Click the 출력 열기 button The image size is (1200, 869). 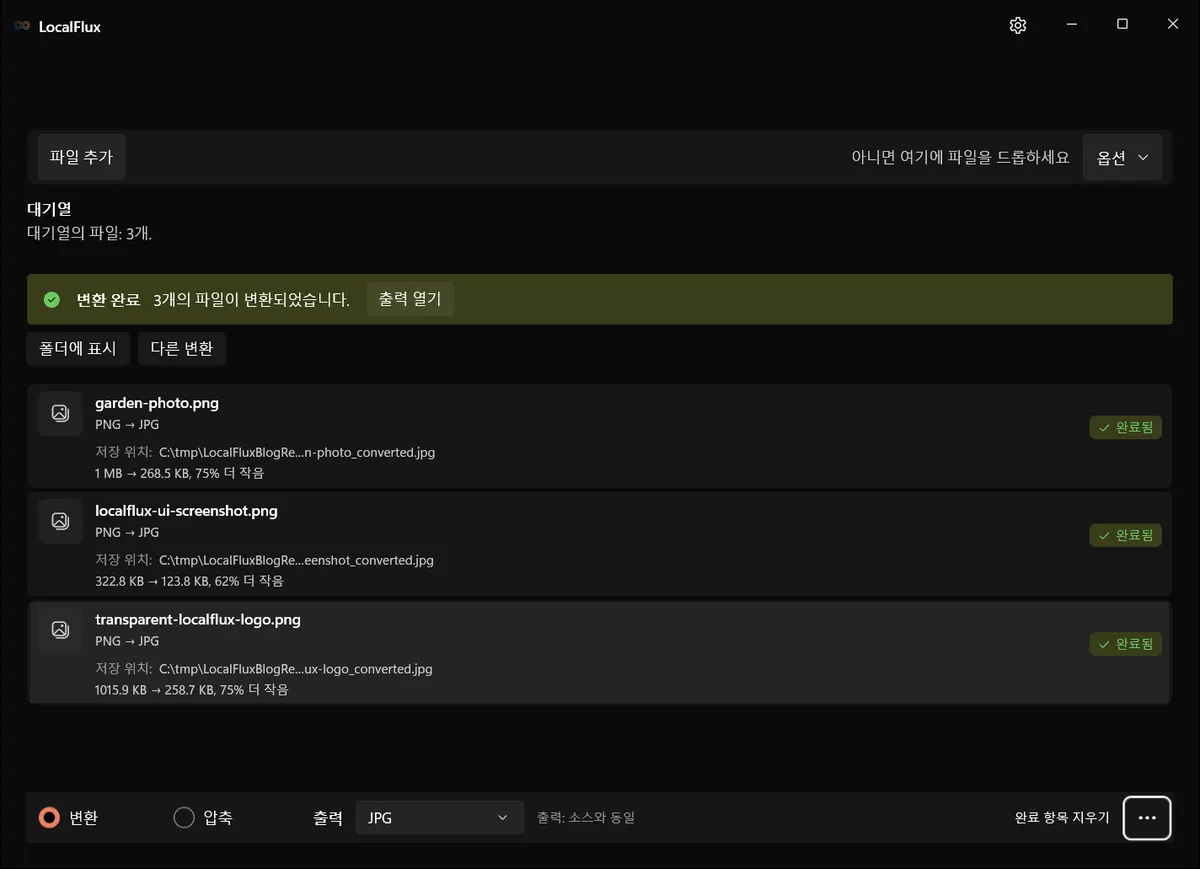point(410,299)
